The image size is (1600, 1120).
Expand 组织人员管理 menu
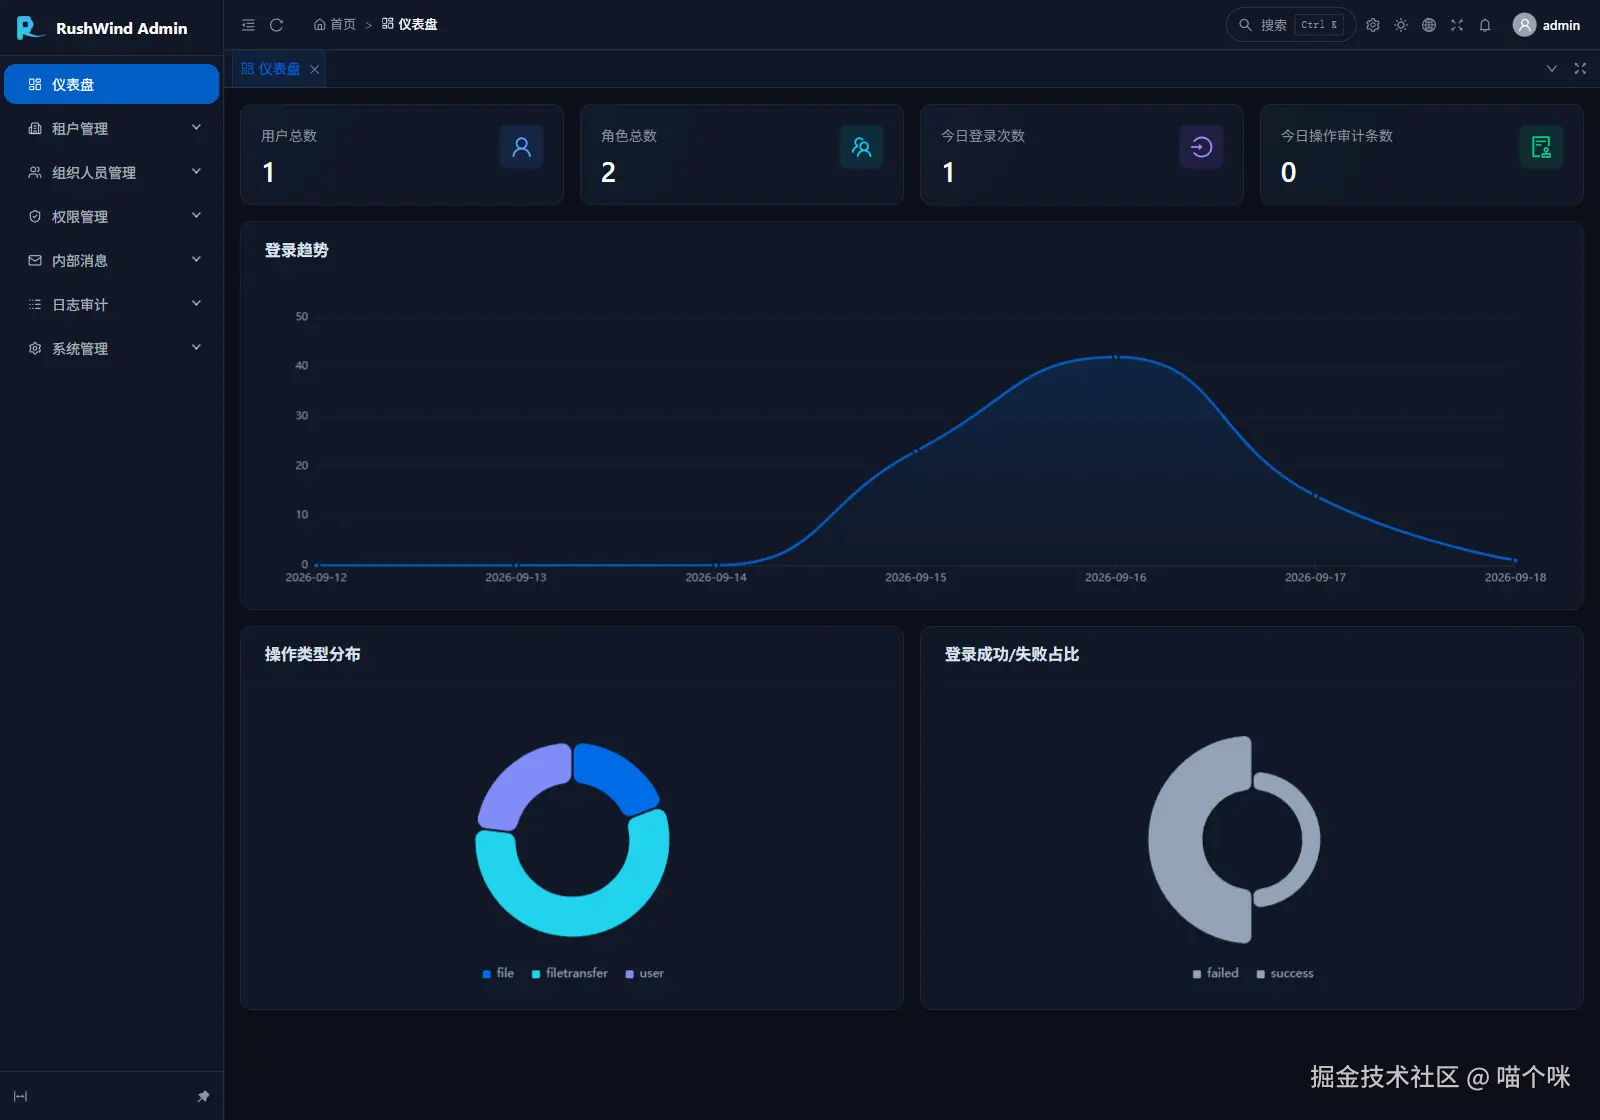click(x=111, y=172)
